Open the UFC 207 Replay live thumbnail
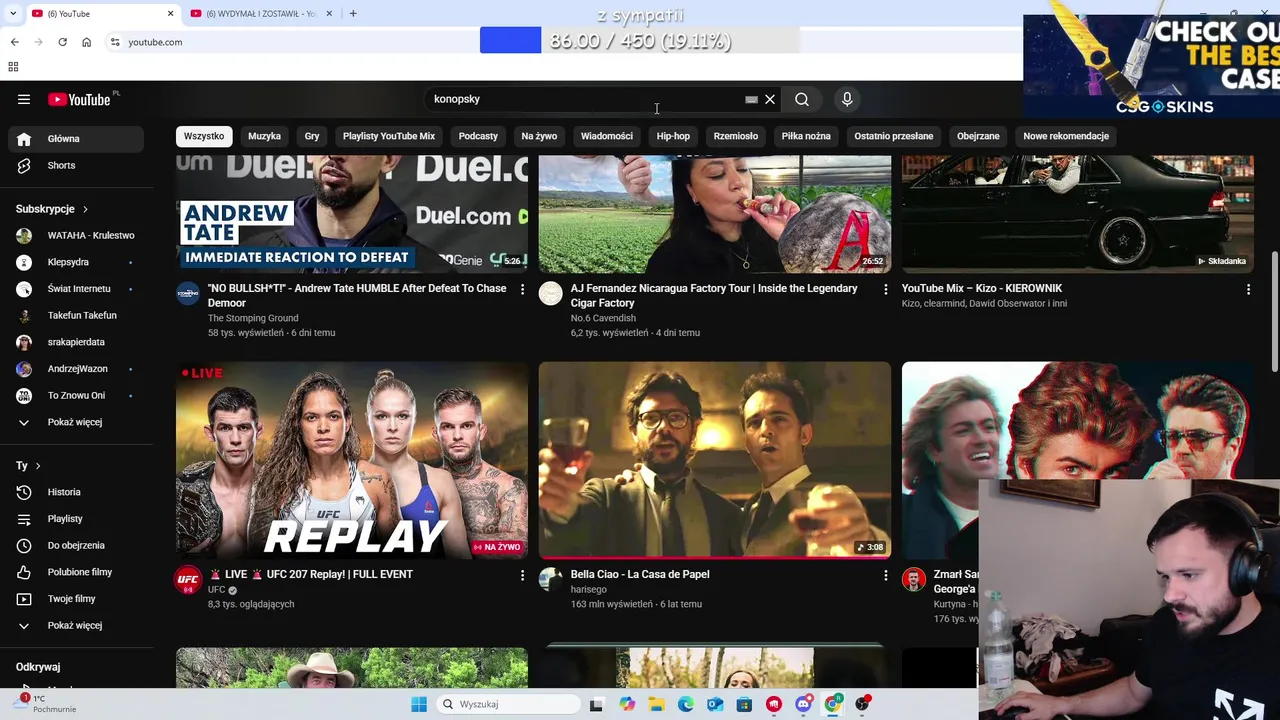 click(352, 460)
